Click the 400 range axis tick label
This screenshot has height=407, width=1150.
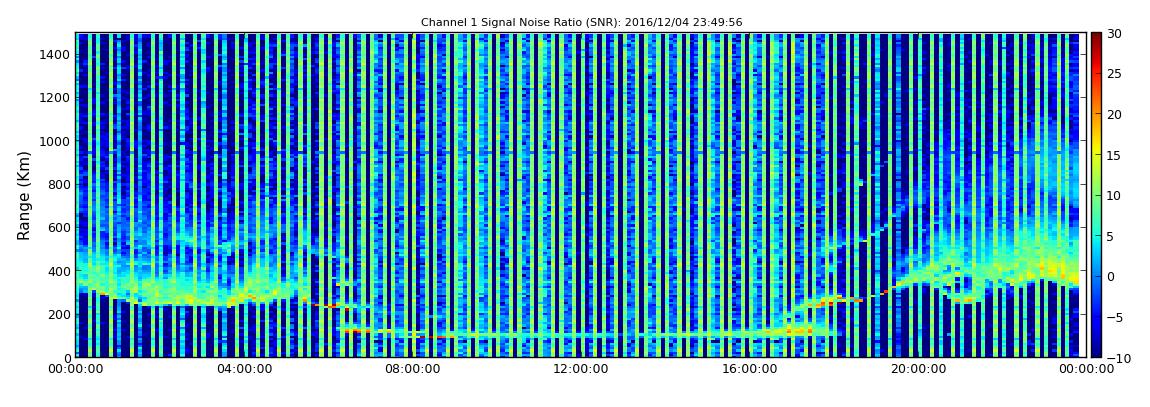[x=59, y=271]
